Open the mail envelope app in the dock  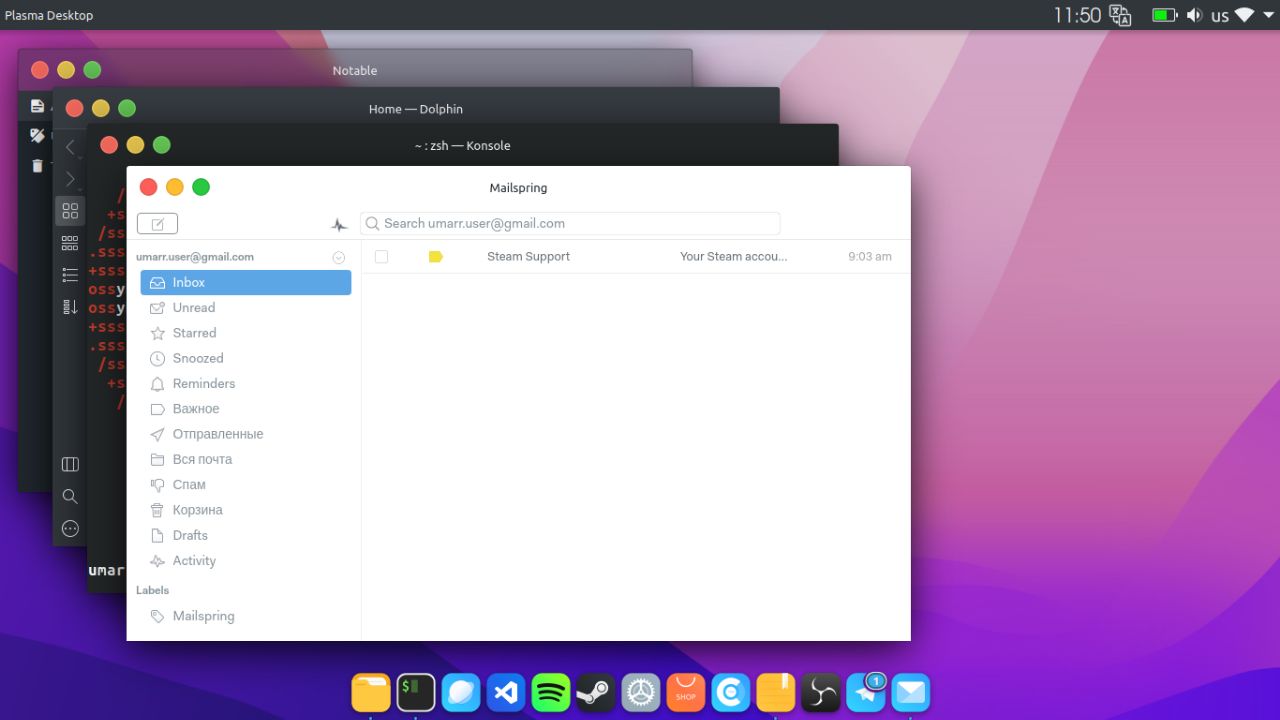tap(911, 692)
